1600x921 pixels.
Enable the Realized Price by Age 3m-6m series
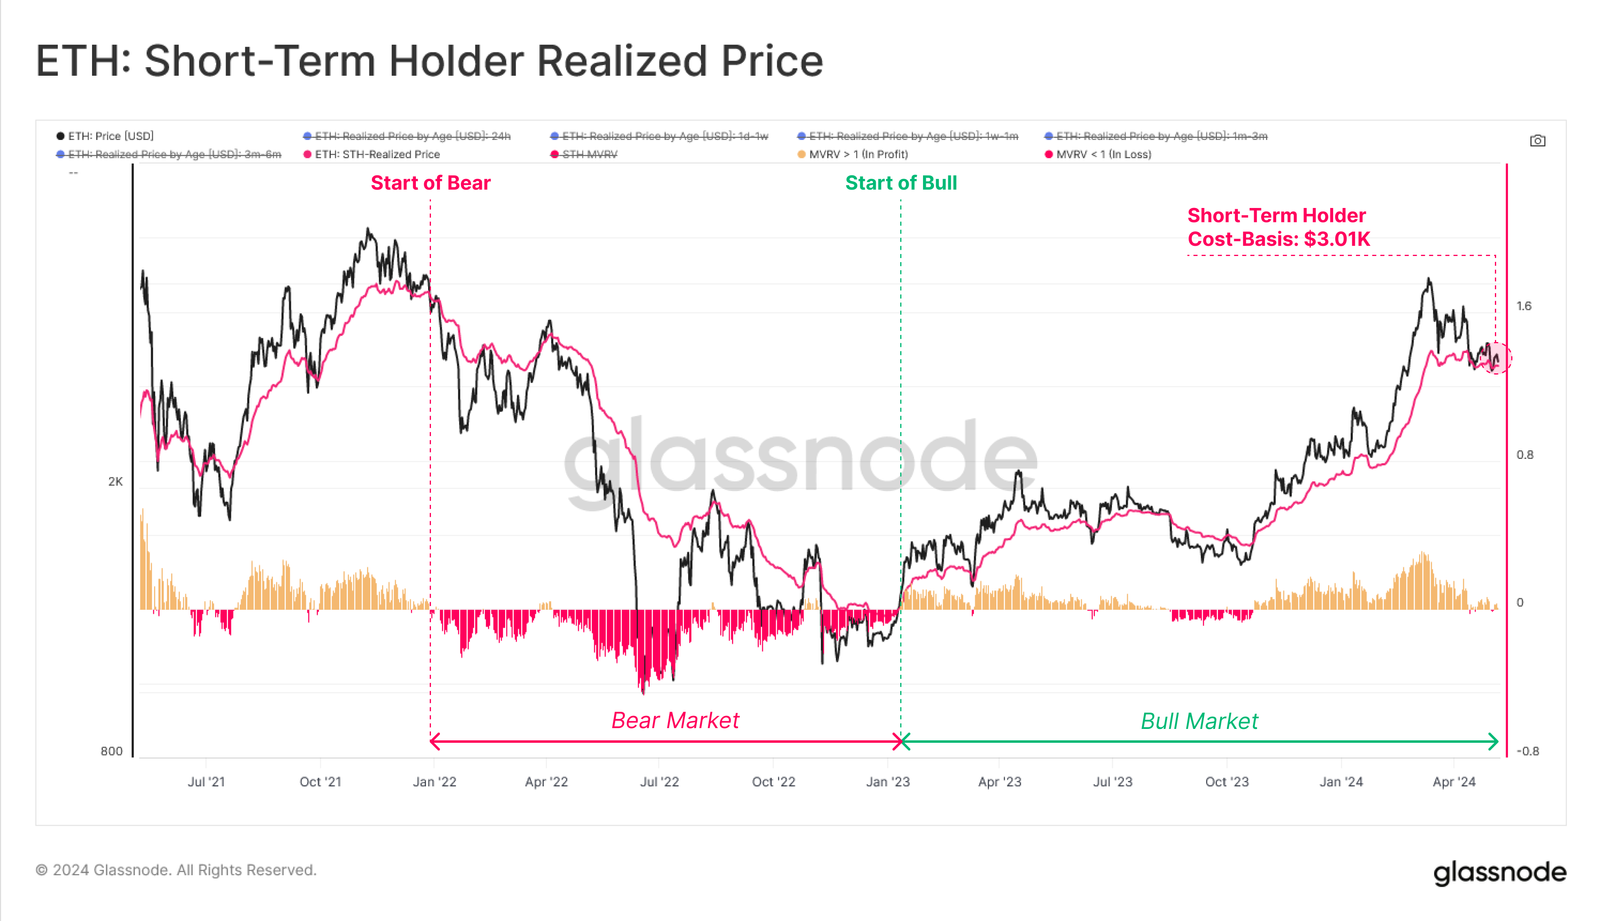169,154
